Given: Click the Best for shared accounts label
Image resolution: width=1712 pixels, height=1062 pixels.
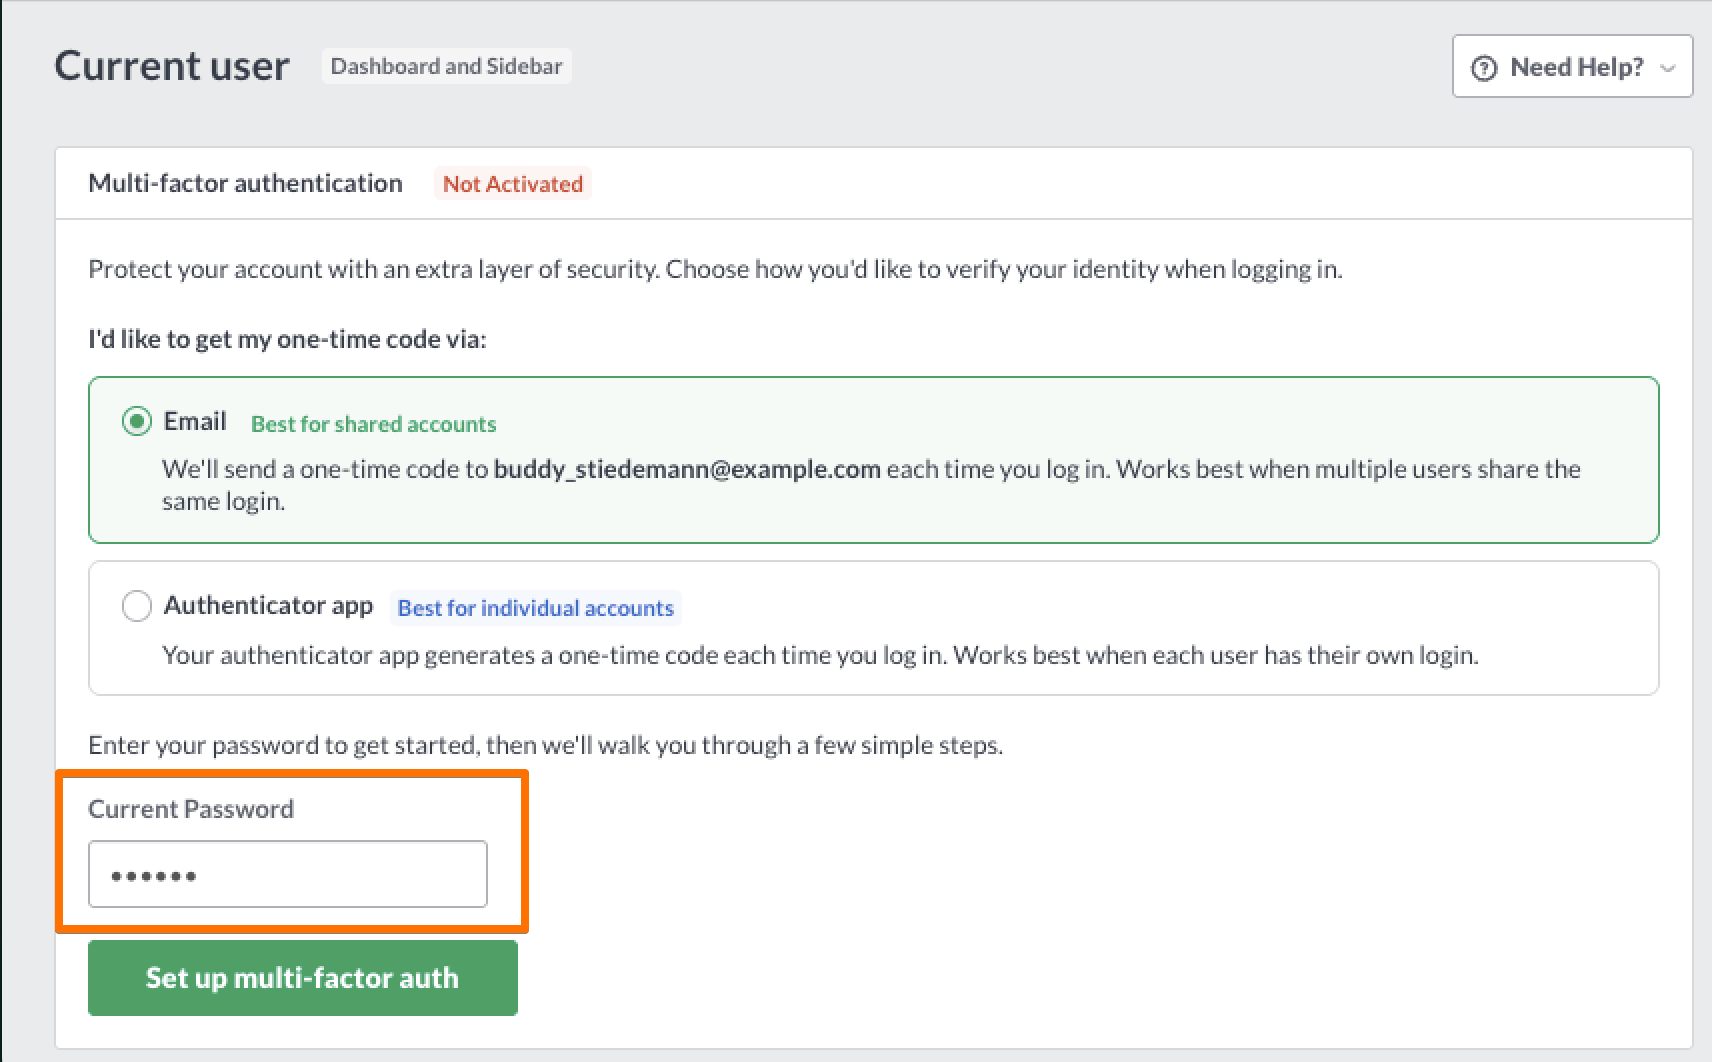Looking at the screenshot, I should 373,424.
